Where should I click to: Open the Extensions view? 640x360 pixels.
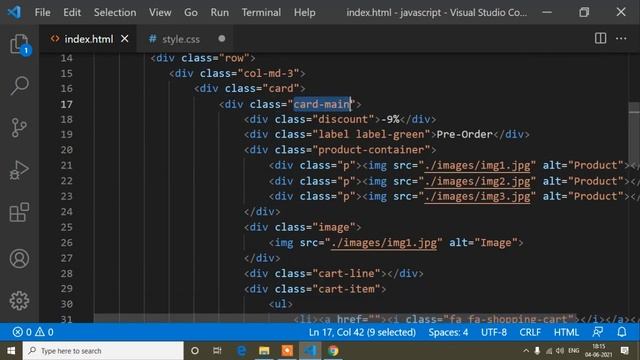pyautogui.click(x=19, y=212)
